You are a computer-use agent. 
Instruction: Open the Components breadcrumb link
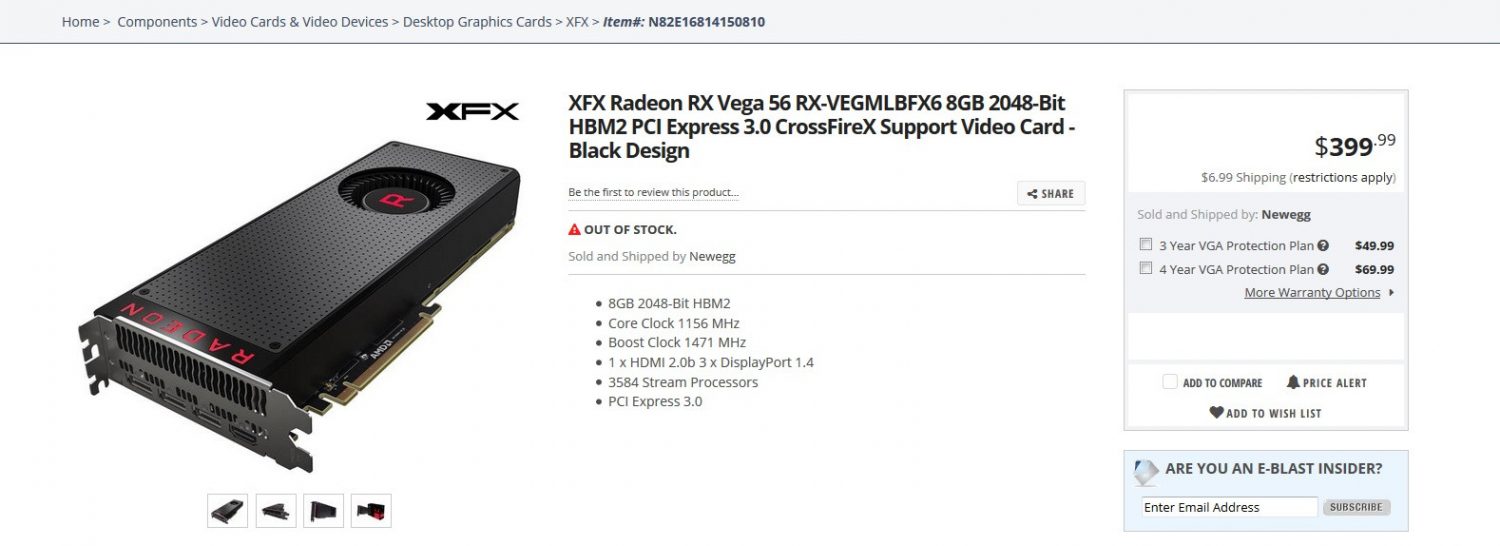pyautogui.click(x=157, y=21)
